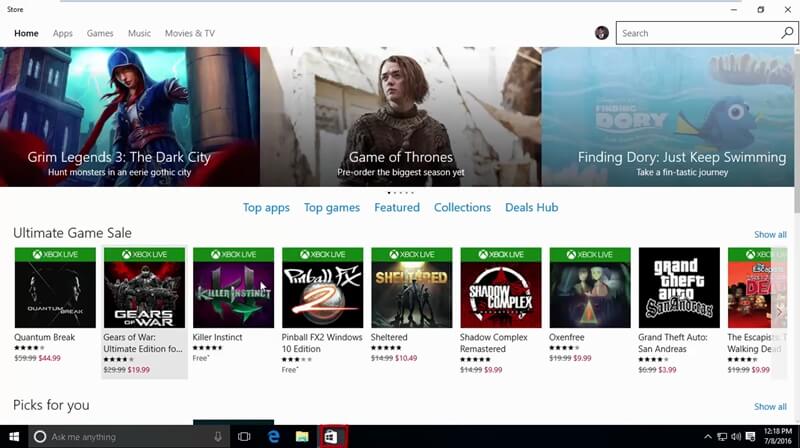Open the user account avatar
Image resolution: width=800 pixels, height=448 pixels.
pyautogui.click(x=602, y=33)
